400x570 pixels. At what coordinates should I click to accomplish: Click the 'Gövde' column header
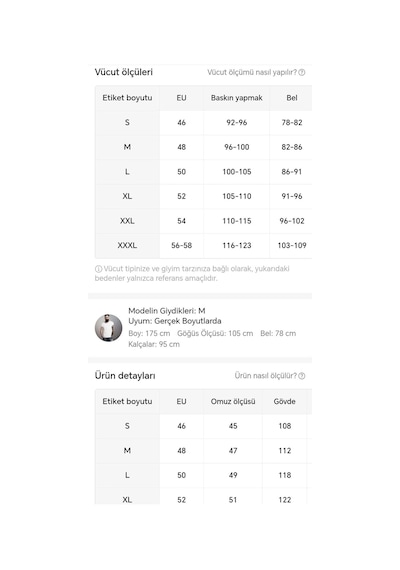(284, 401)
